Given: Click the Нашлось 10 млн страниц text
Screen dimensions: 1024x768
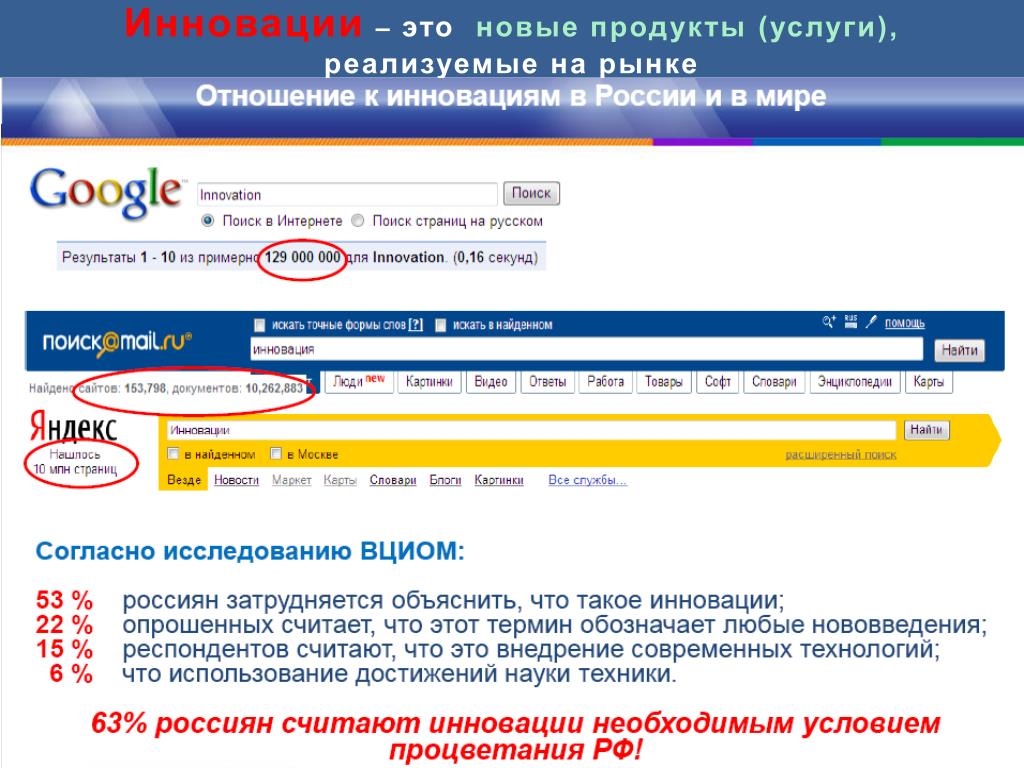Looking at the screenshot, I should (75, 462).
